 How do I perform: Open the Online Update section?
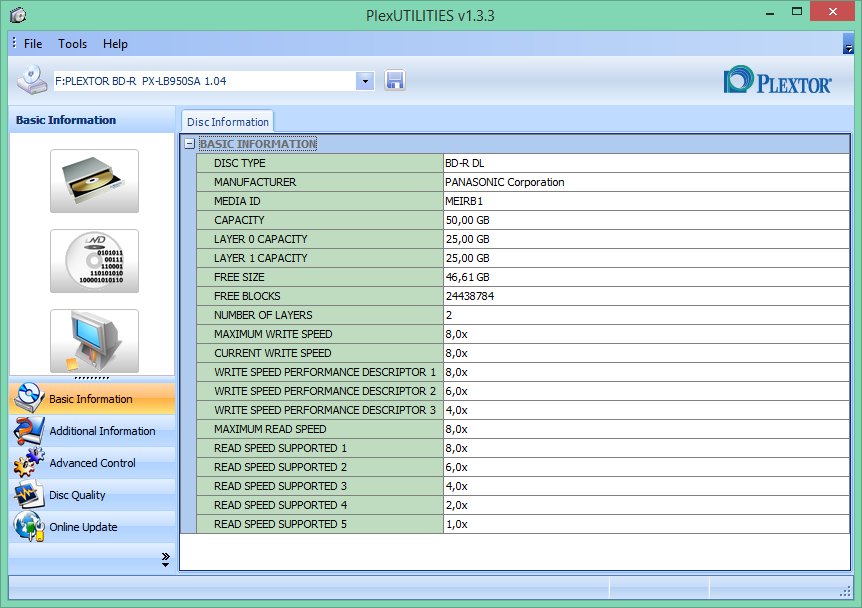coord(83,527)
